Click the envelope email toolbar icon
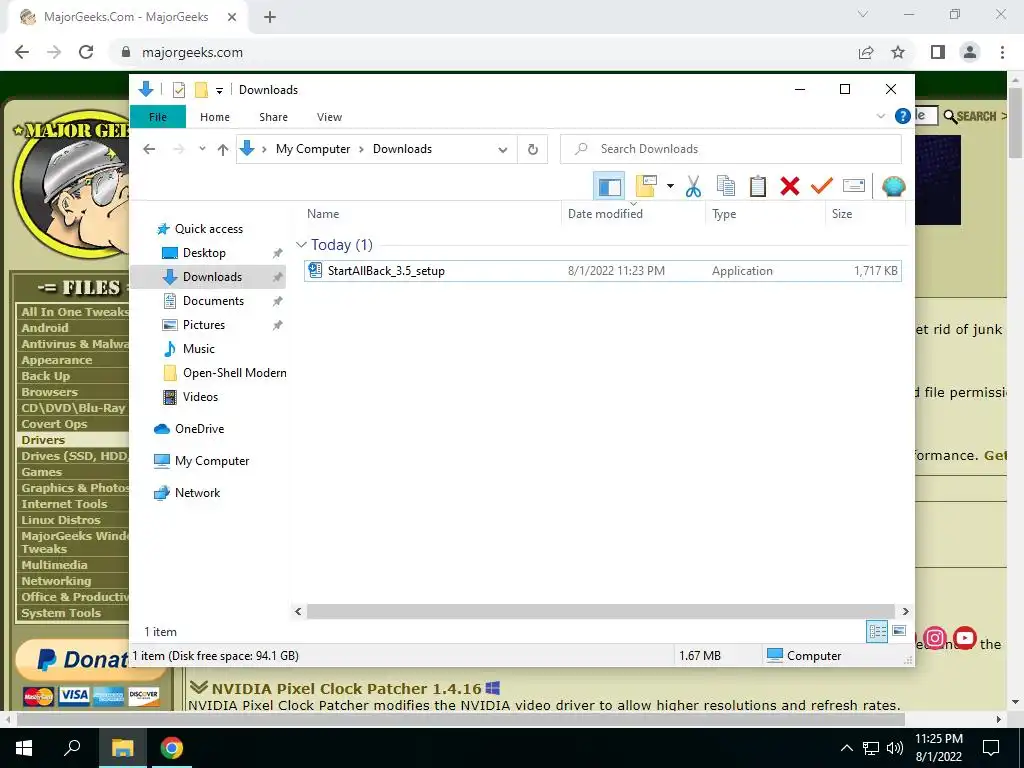 click(854, 187)
